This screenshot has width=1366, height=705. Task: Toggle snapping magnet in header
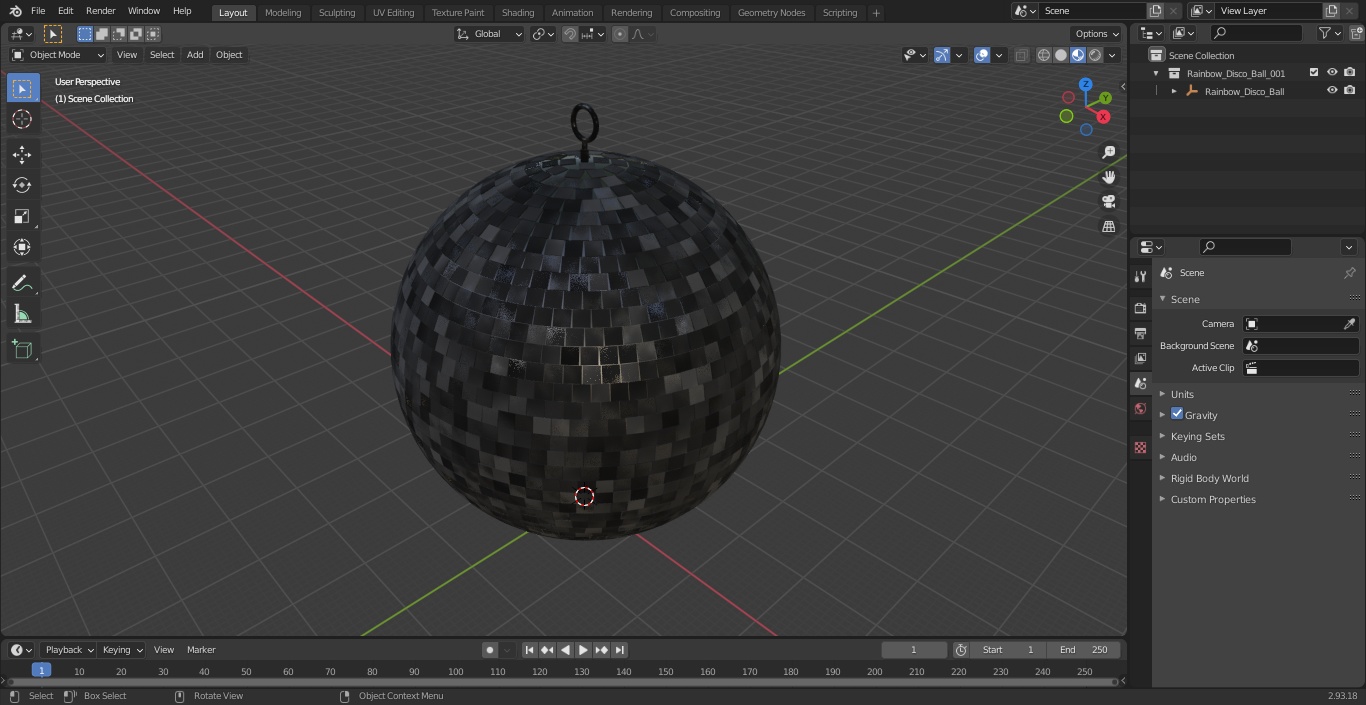(x=570, y=34)
